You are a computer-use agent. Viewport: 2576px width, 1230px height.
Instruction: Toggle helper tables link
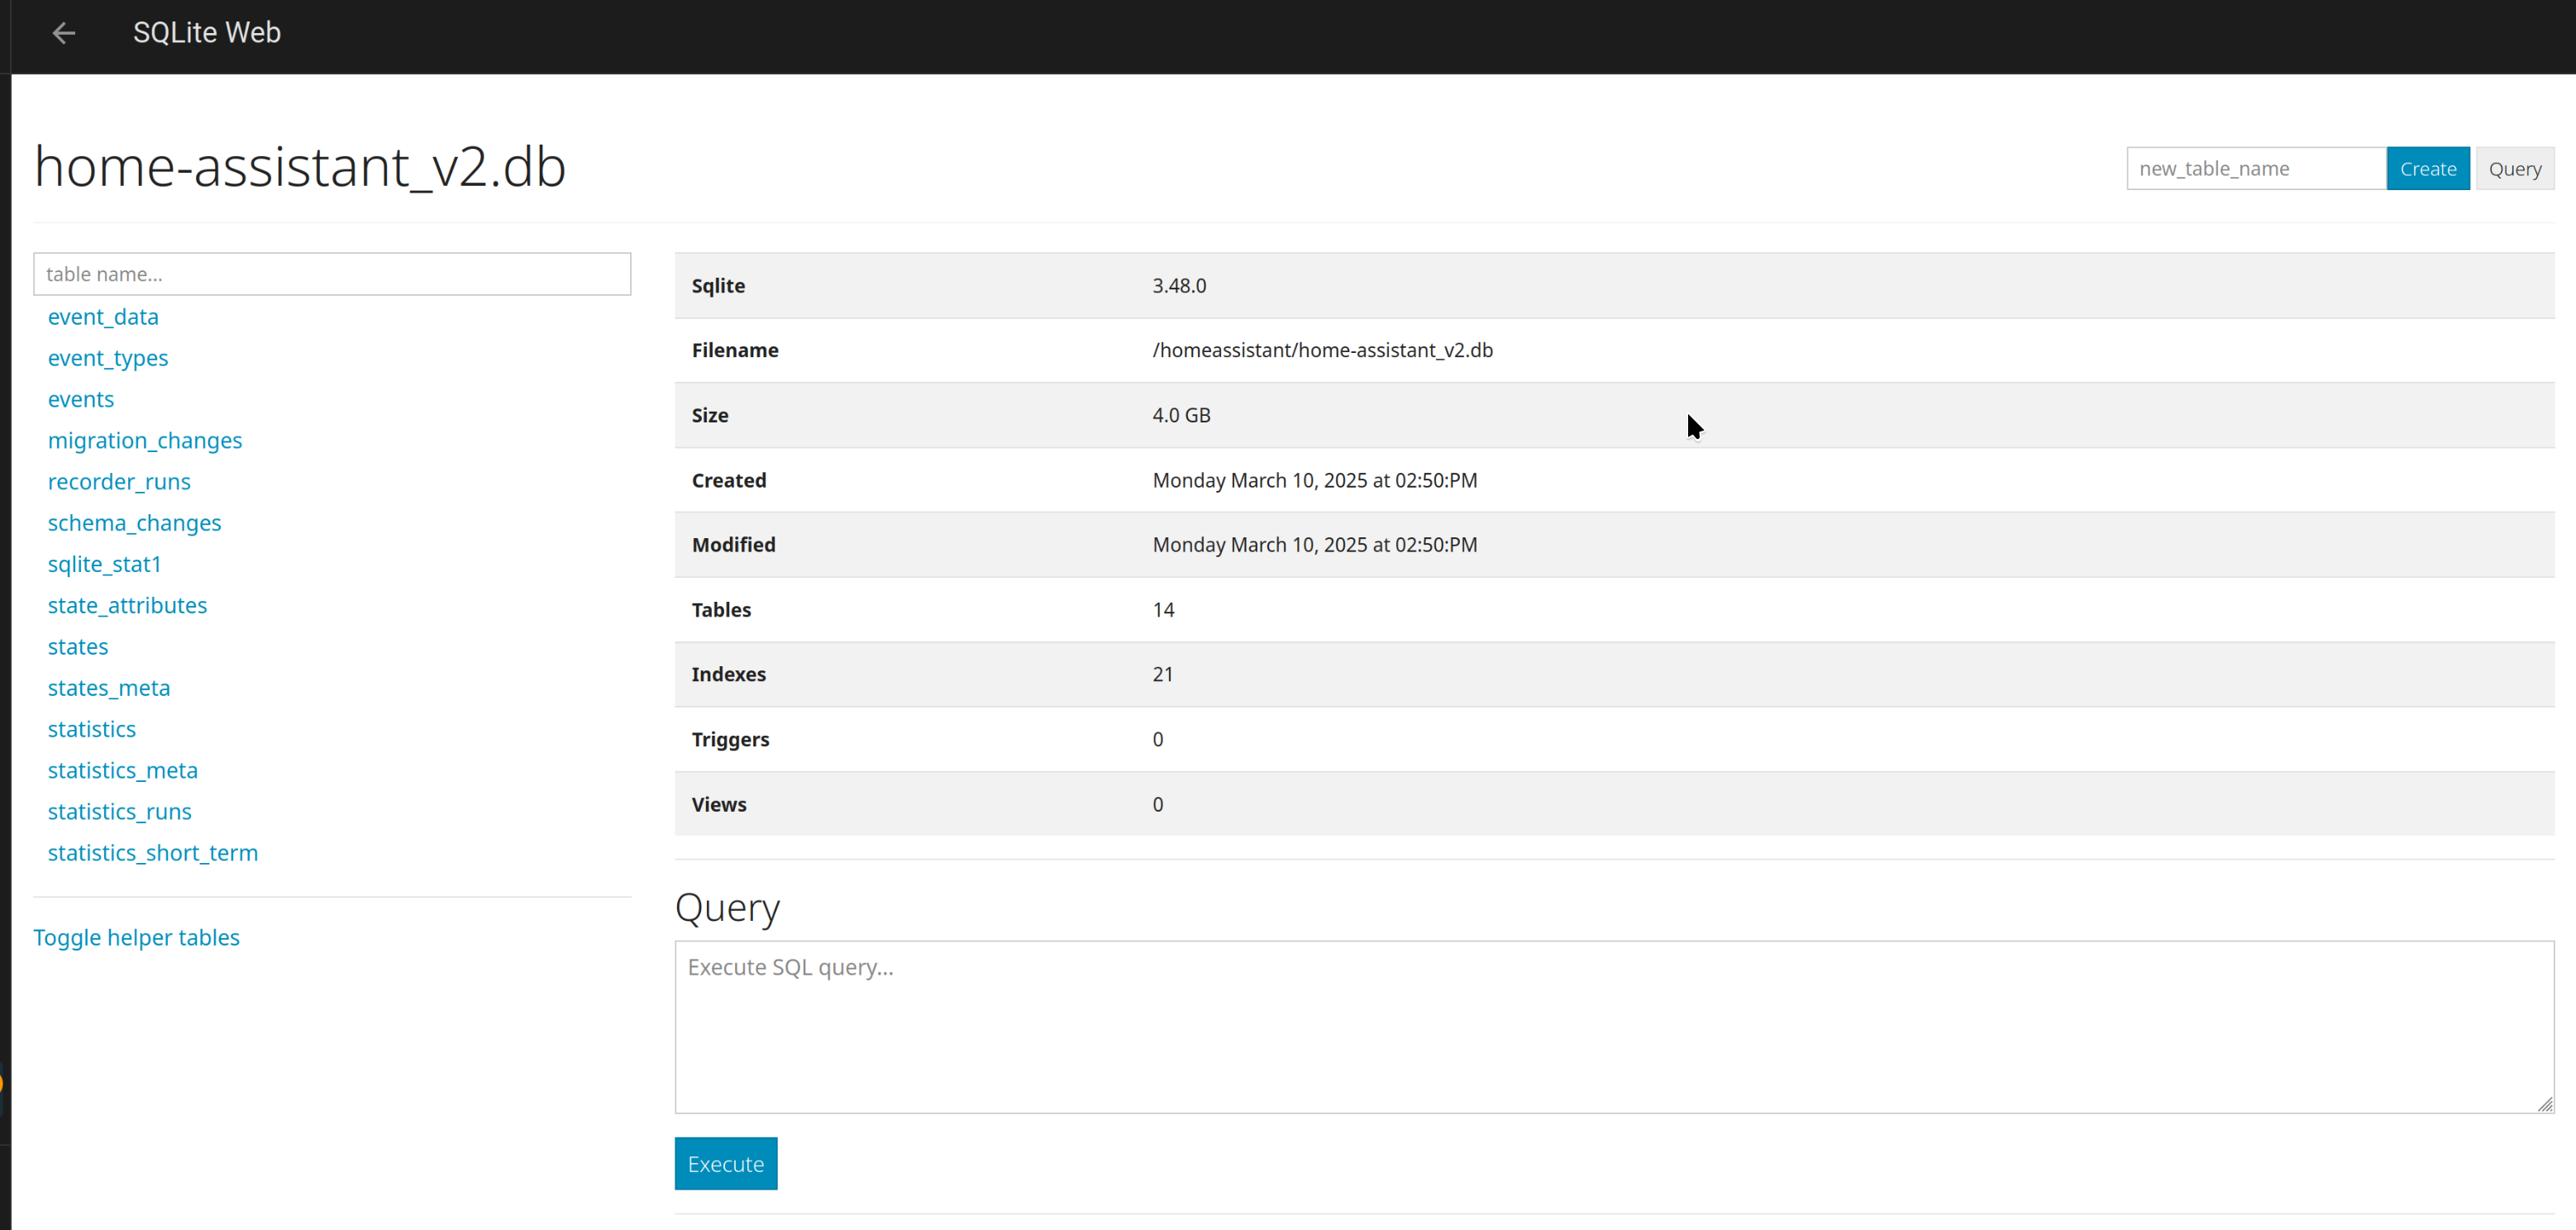point(137,937)
